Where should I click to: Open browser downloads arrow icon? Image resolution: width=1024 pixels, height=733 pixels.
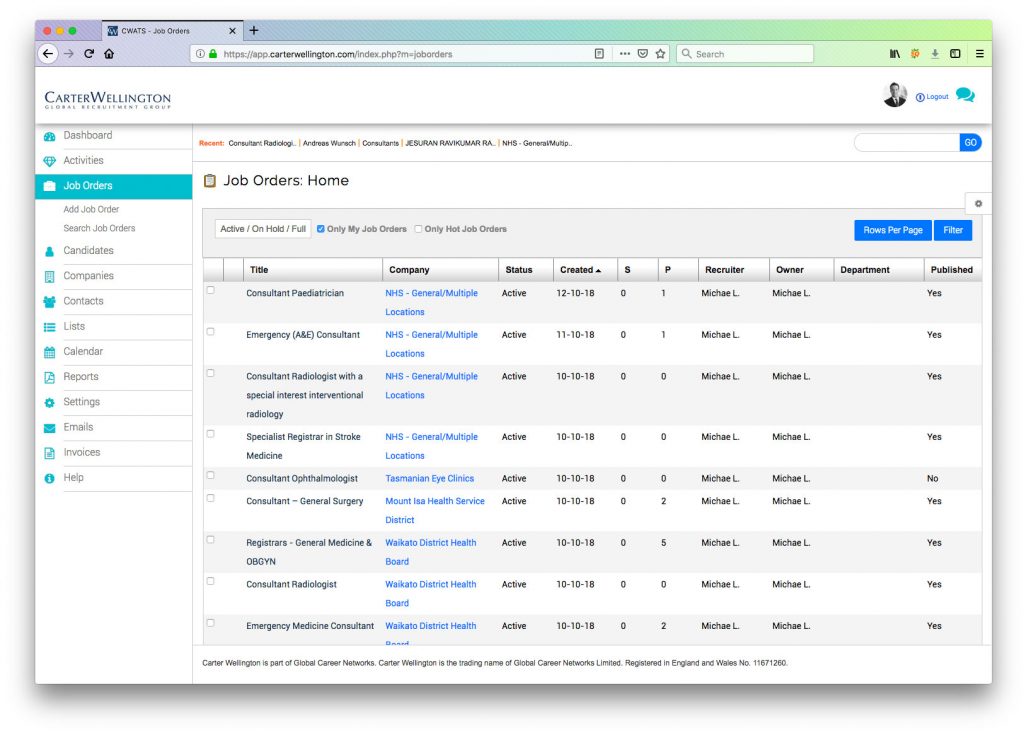(x=935, y=54)
